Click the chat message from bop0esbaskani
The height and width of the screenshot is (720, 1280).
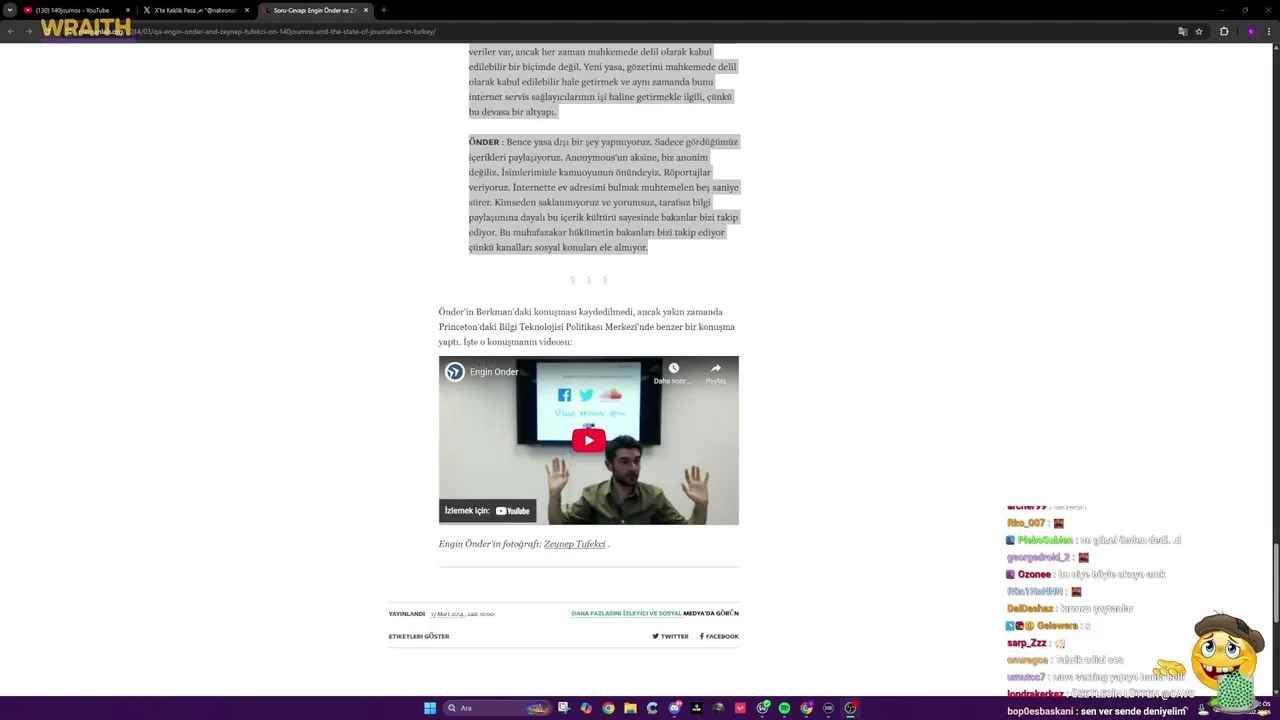click(1096, 711)
